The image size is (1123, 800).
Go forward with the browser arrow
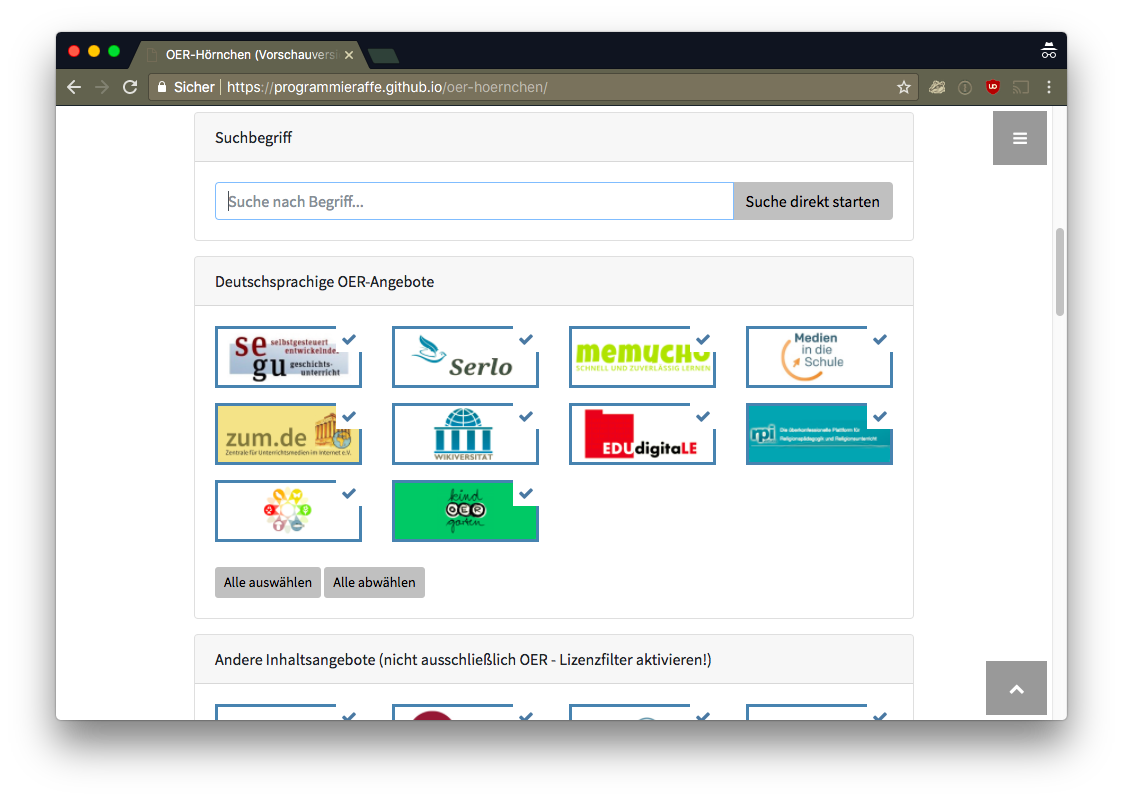click(x=102, y=87)
